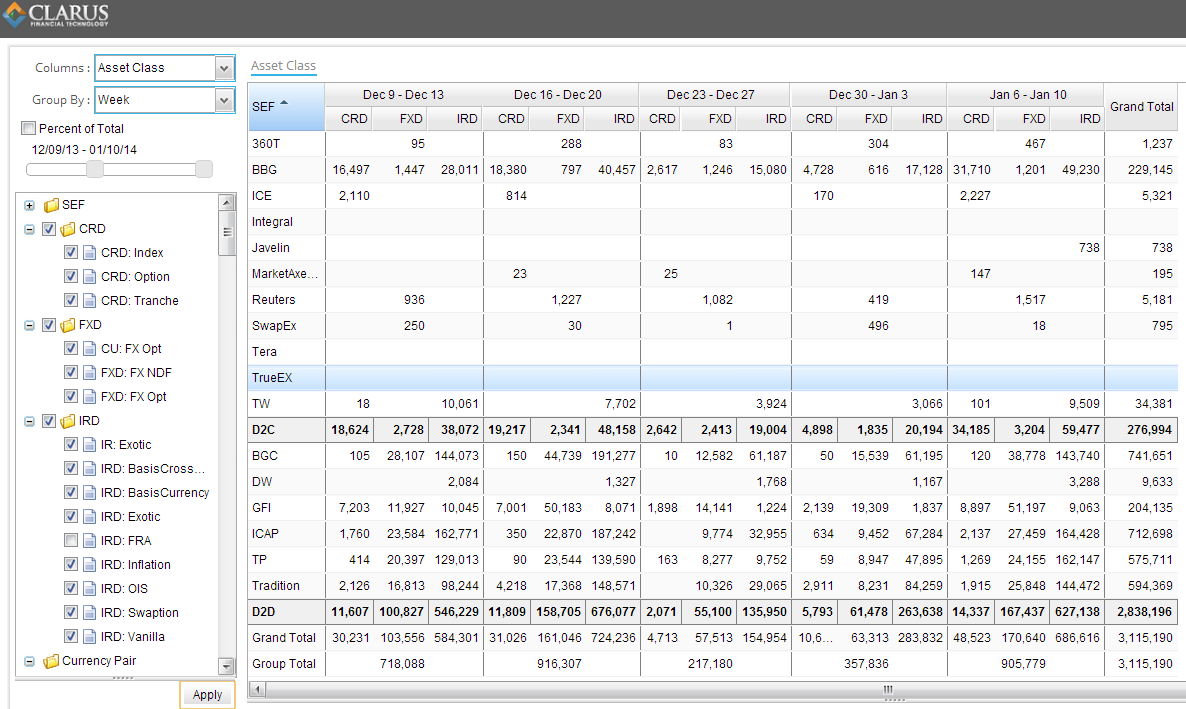Click the tree scrollbar up arrow
The image size is (1186, 709).
(x=226, y=202)
